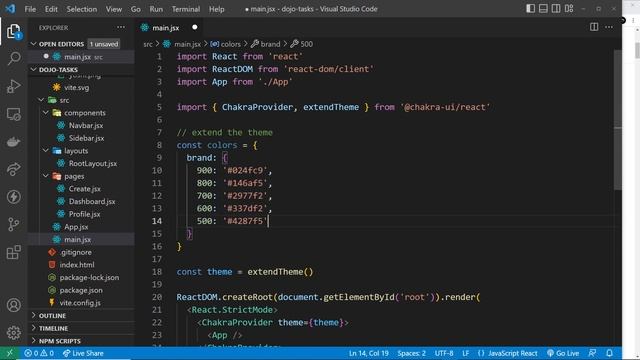Click the editor vertical scrollbar
The width and height of the screenshot is (640, 360).
(618, 120)
